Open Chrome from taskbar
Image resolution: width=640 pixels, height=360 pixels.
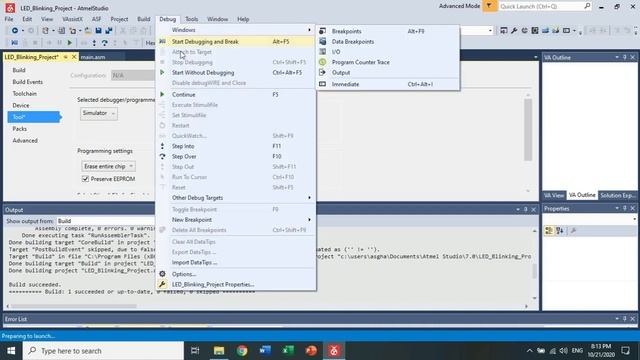(242, 351)
